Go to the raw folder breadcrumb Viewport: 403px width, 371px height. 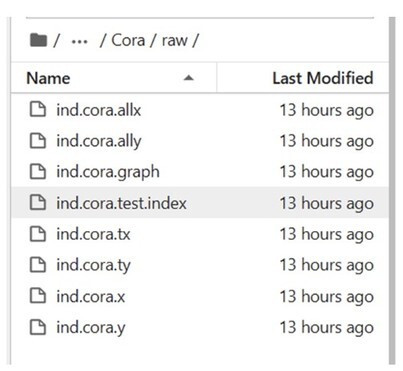coord(174,41)
